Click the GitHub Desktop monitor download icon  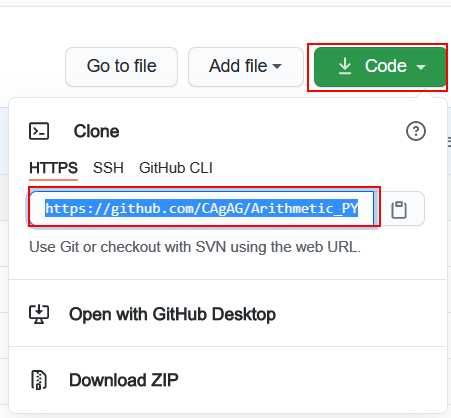[x=39, y=314]
